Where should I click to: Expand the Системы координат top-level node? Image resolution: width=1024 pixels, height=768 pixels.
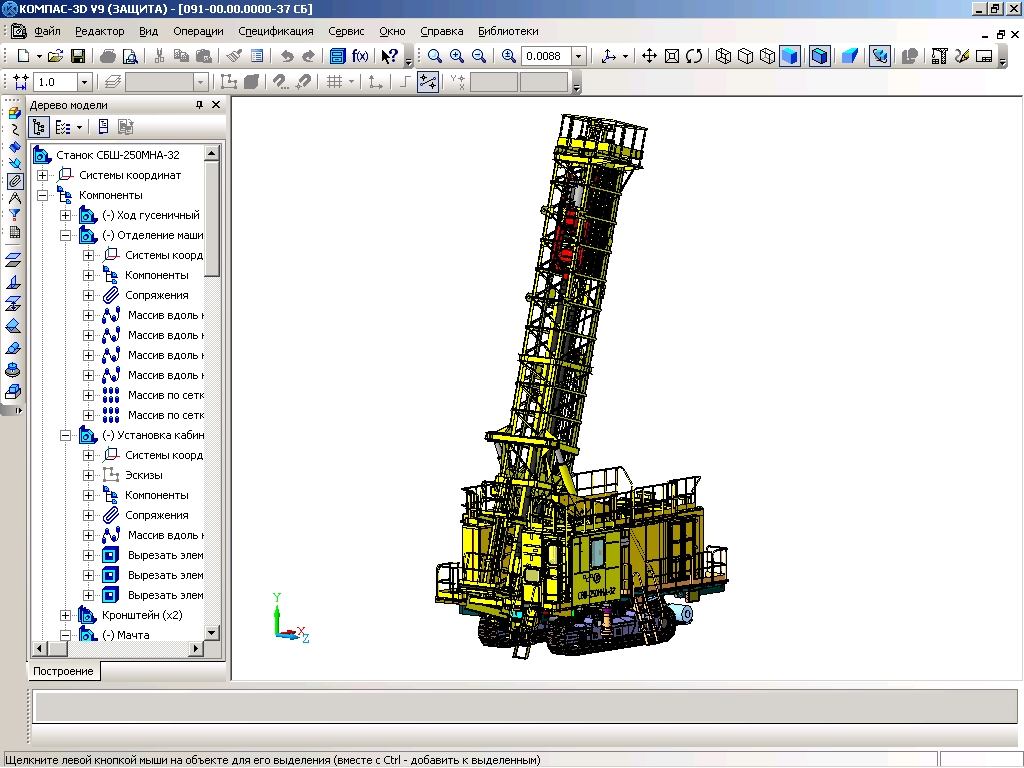pos(42,175)
